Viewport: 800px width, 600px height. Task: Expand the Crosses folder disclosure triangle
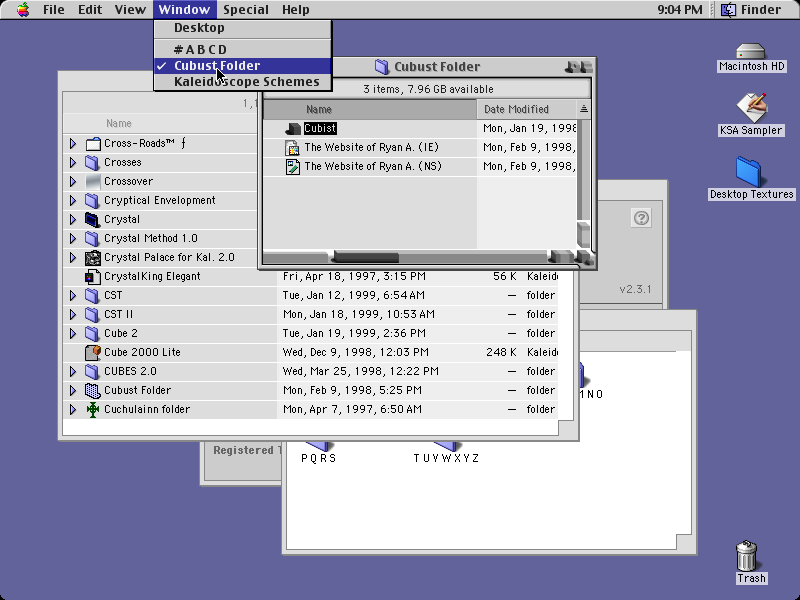coord(73,162)
